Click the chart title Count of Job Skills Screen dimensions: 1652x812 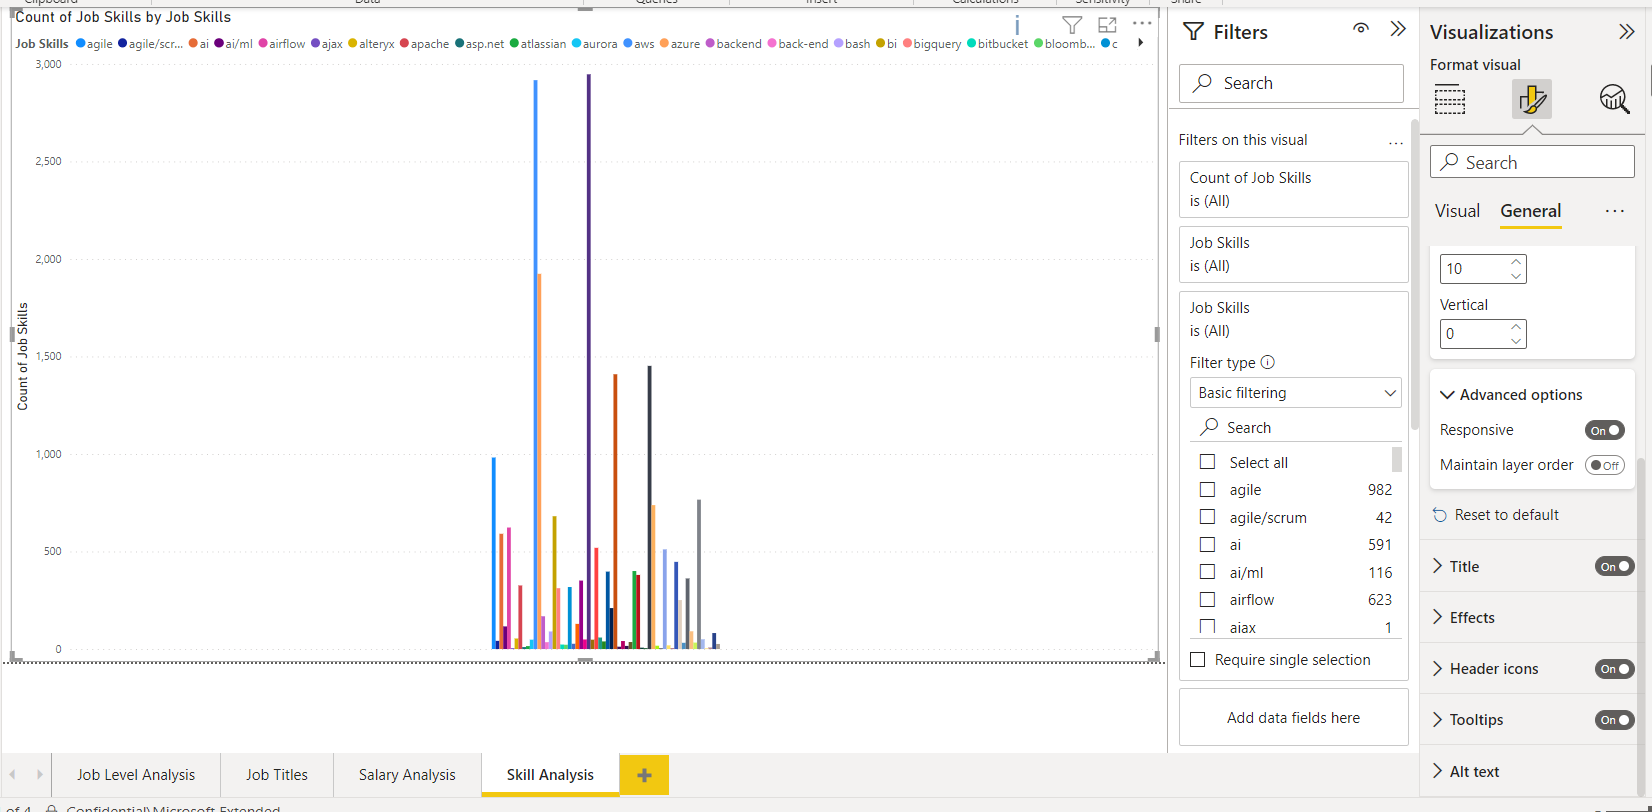123,17
